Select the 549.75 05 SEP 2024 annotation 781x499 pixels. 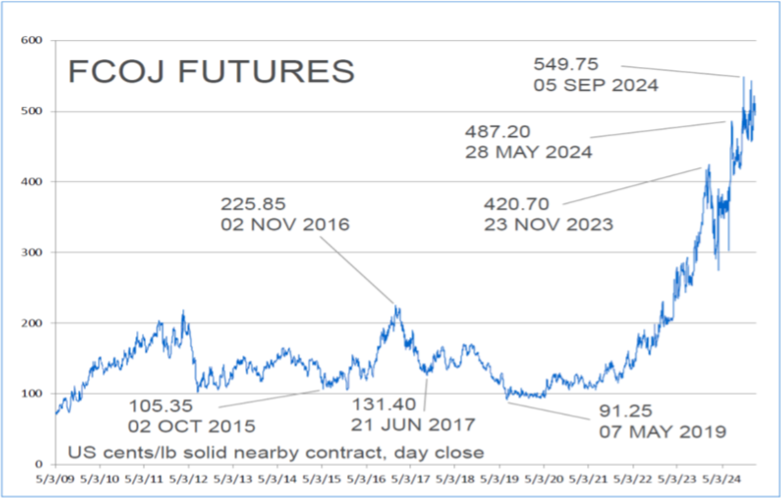coord(596,75)
